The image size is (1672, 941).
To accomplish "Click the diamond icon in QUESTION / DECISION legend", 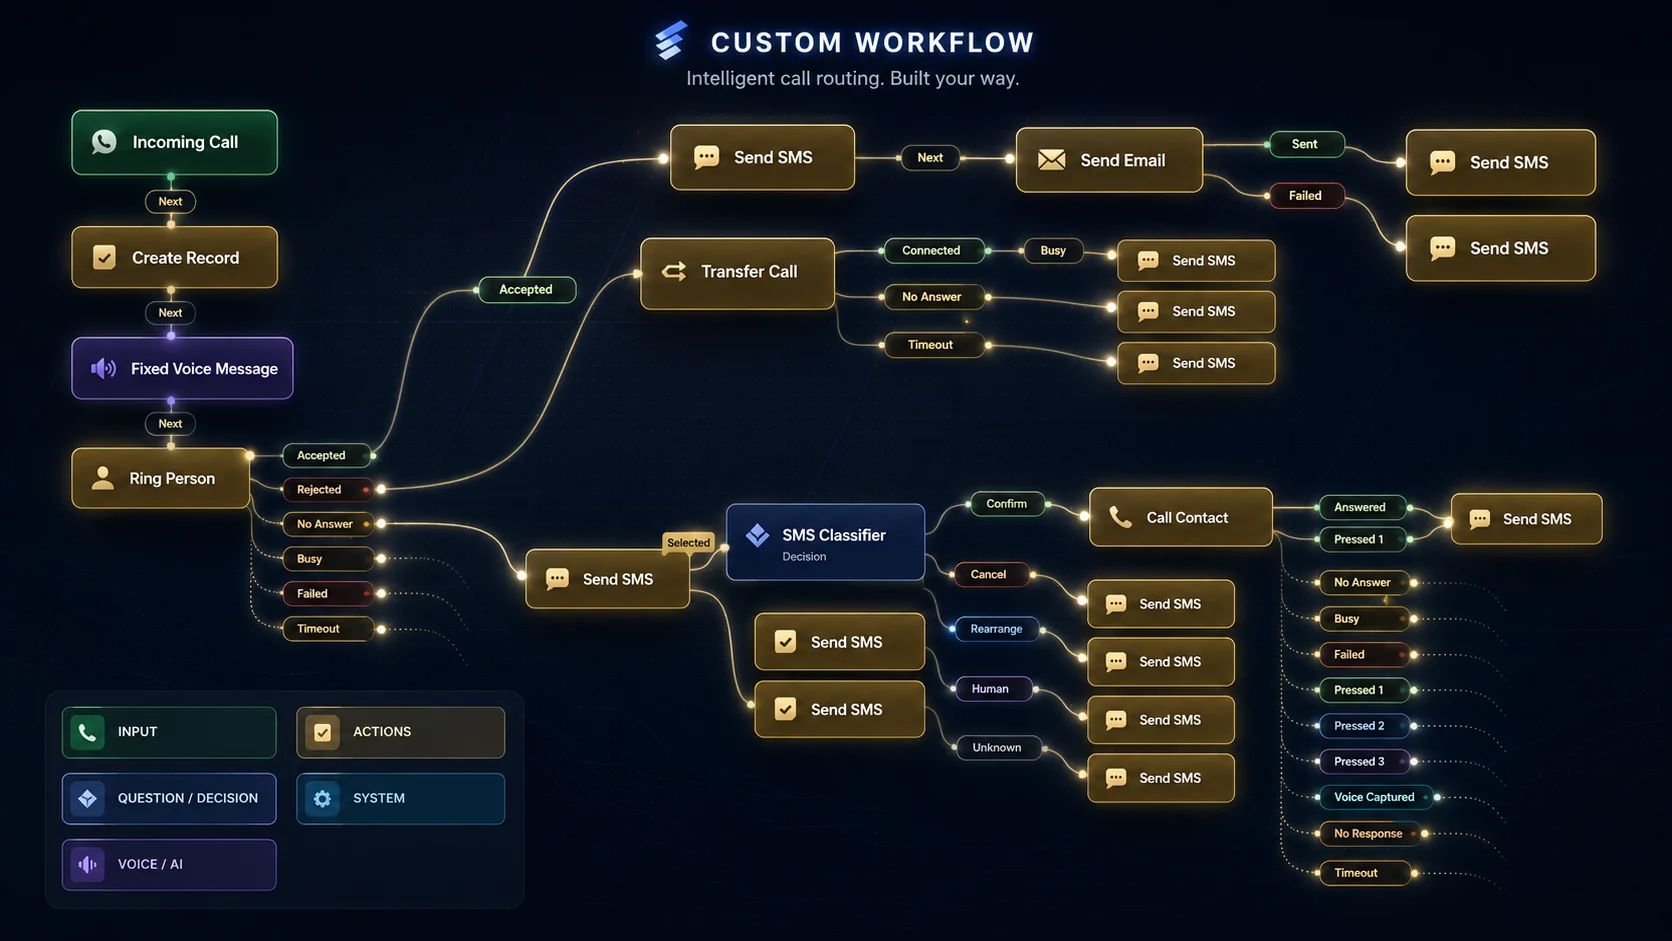I will tap(87, 798).
